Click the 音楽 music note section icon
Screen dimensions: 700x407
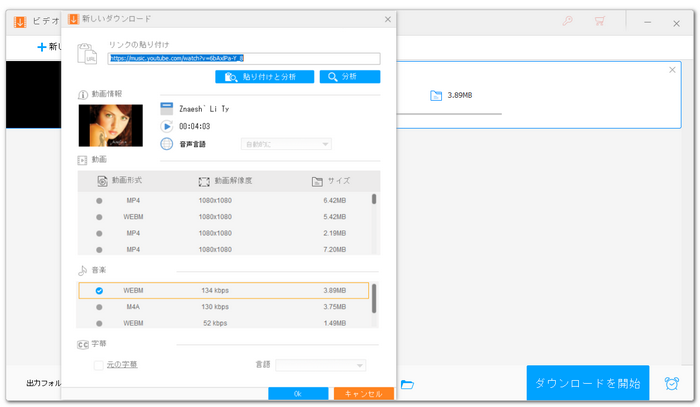point(83,270)
